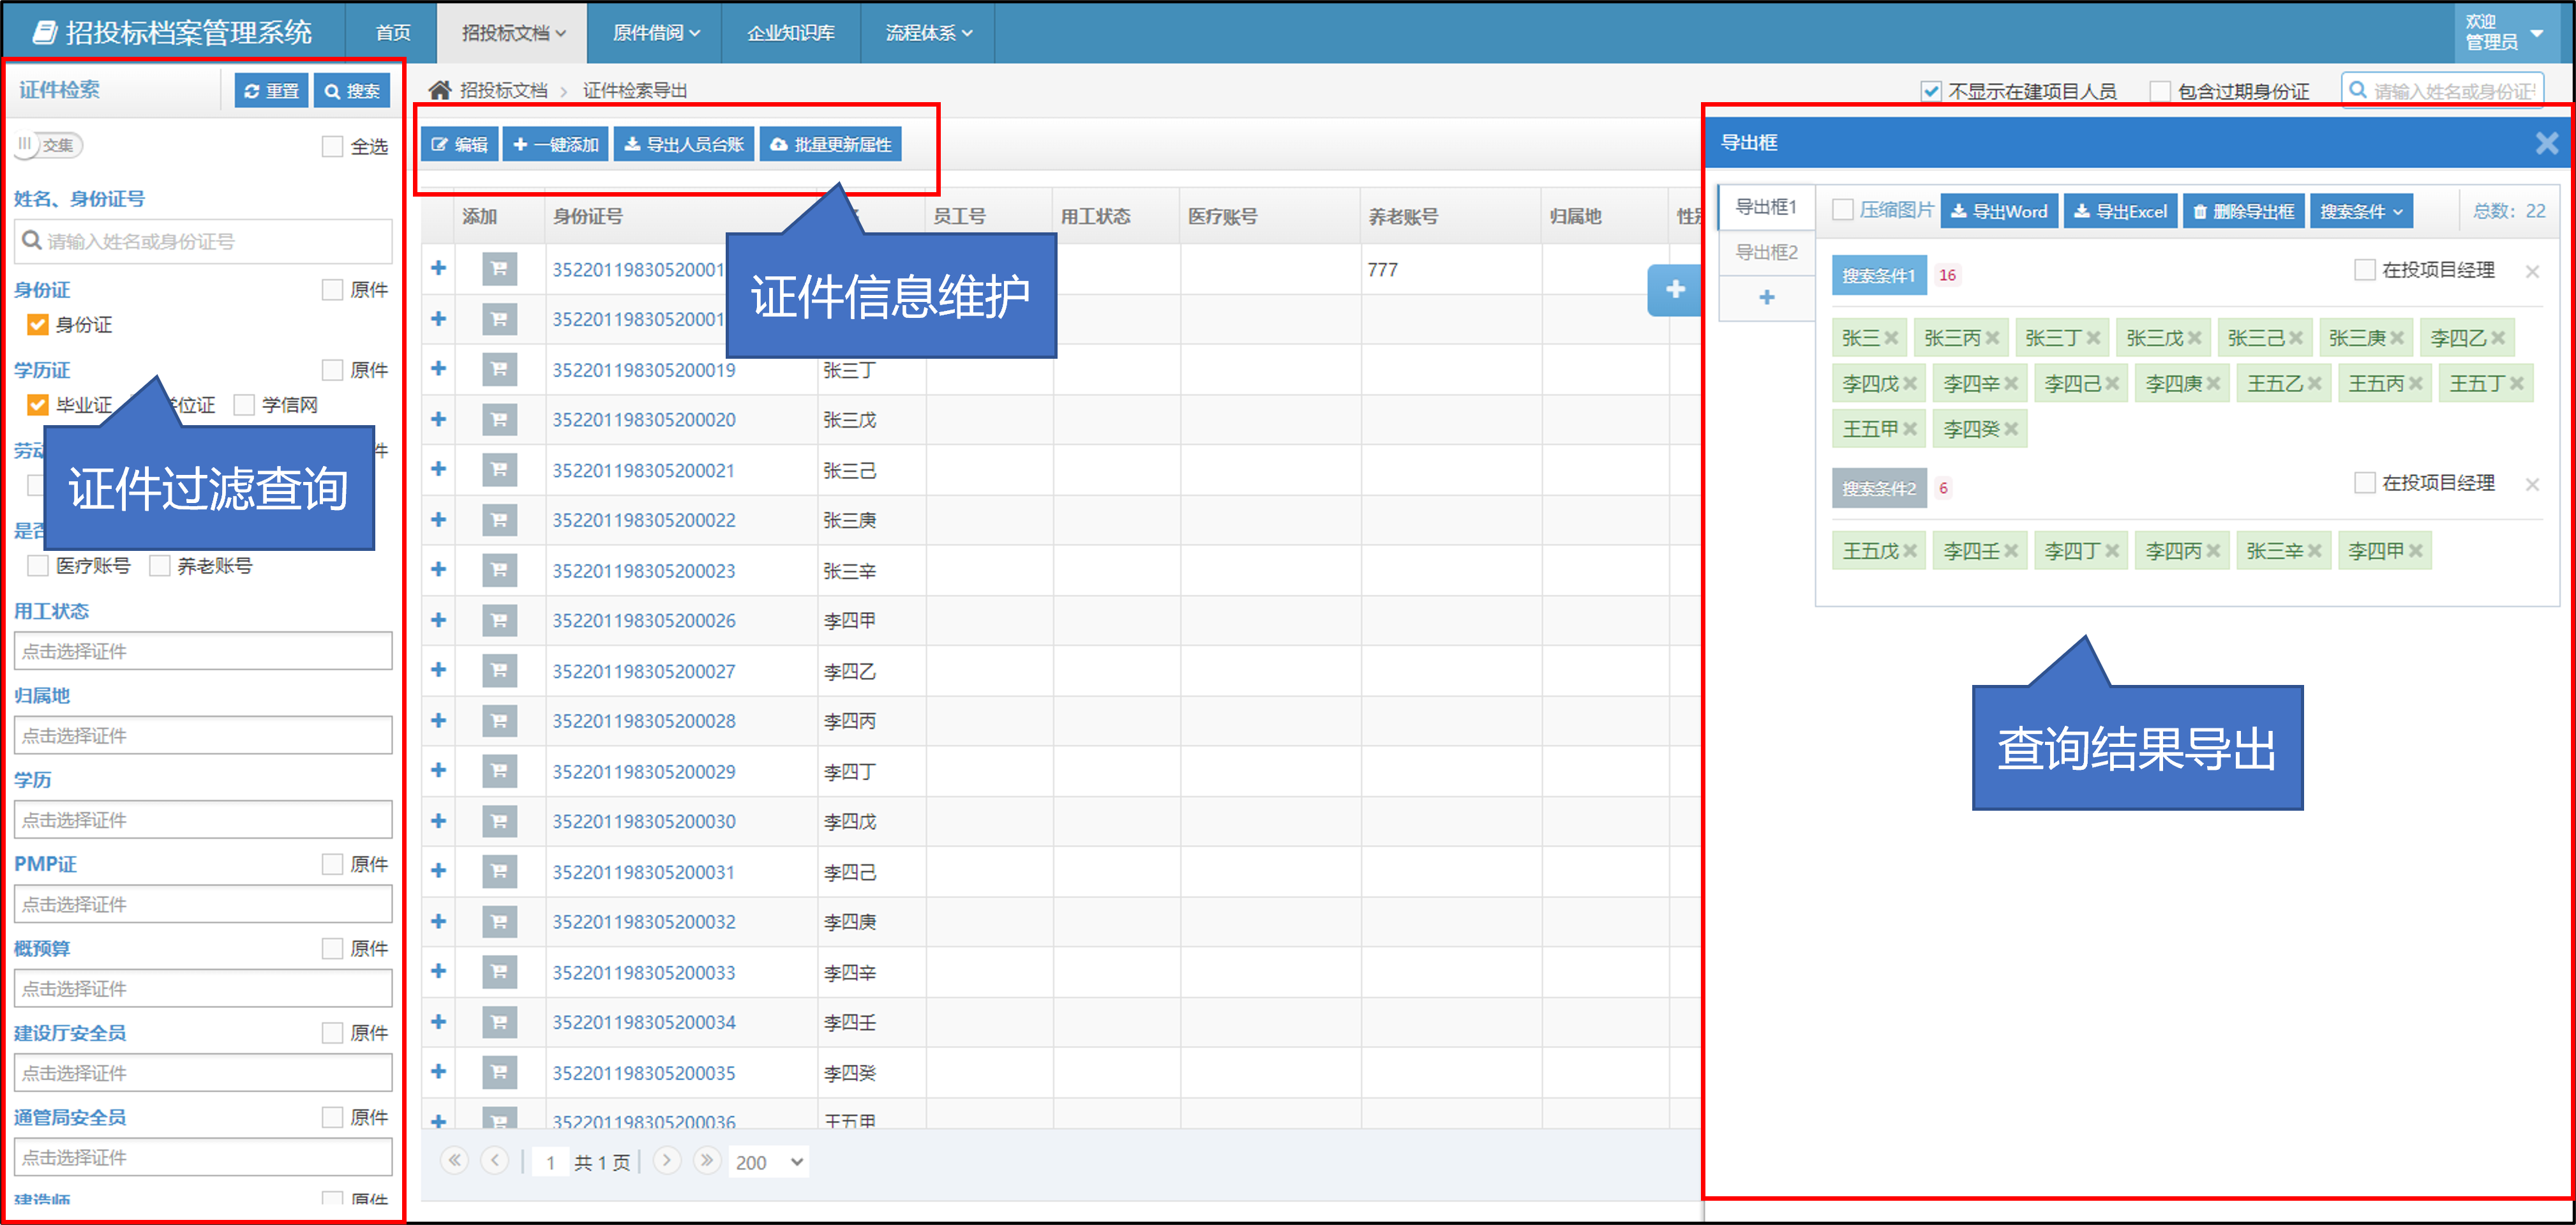Screen dimensions: 2576x1225
Task: Open the 搜索条件 dropdown button
Action: pyautogui.click(x=2361, y=211)
